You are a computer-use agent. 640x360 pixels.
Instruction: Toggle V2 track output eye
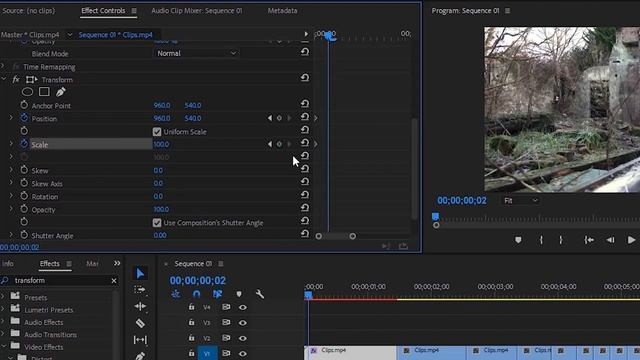(x=242, y=338)
